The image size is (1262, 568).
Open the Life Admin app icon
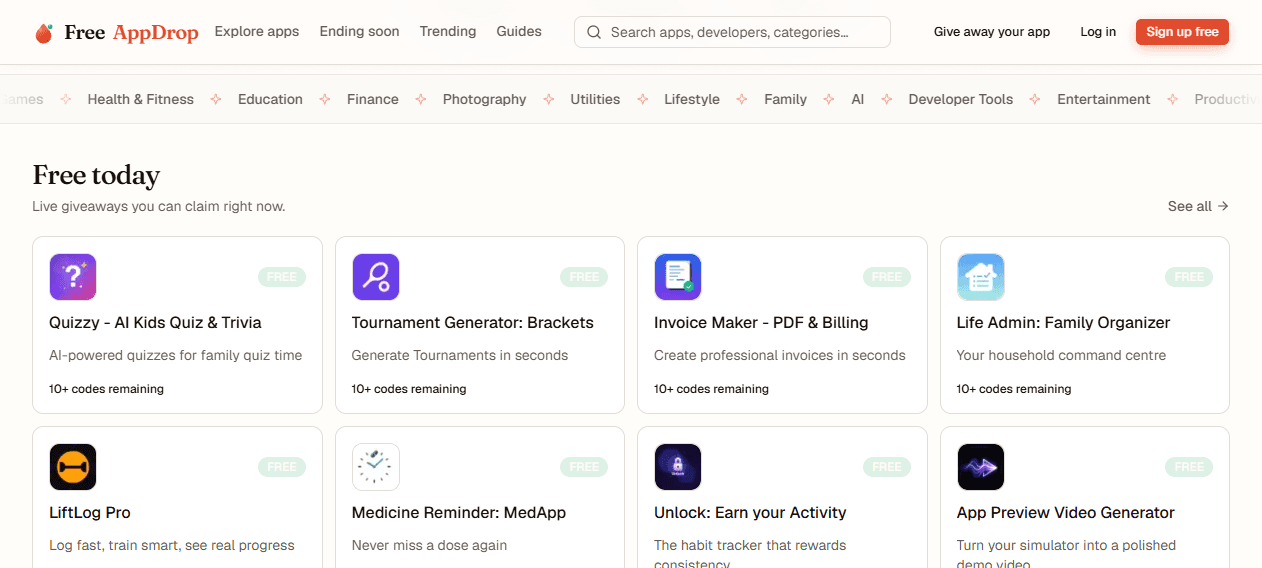[x=981, y=277]
